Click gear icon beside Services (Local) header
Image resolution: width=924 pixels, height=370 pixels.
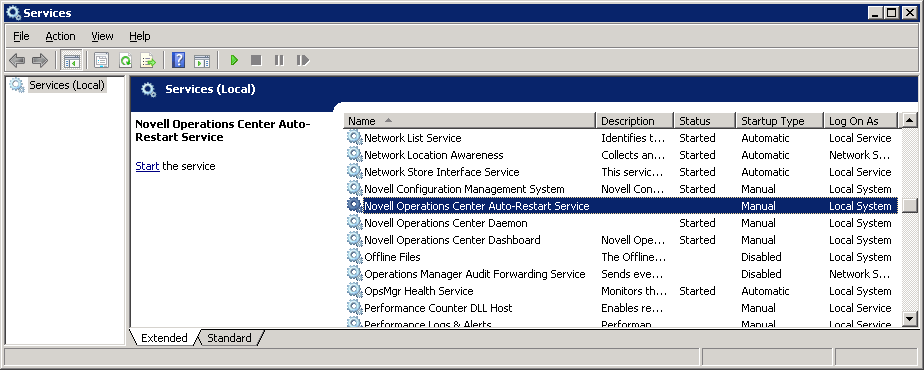149,89
